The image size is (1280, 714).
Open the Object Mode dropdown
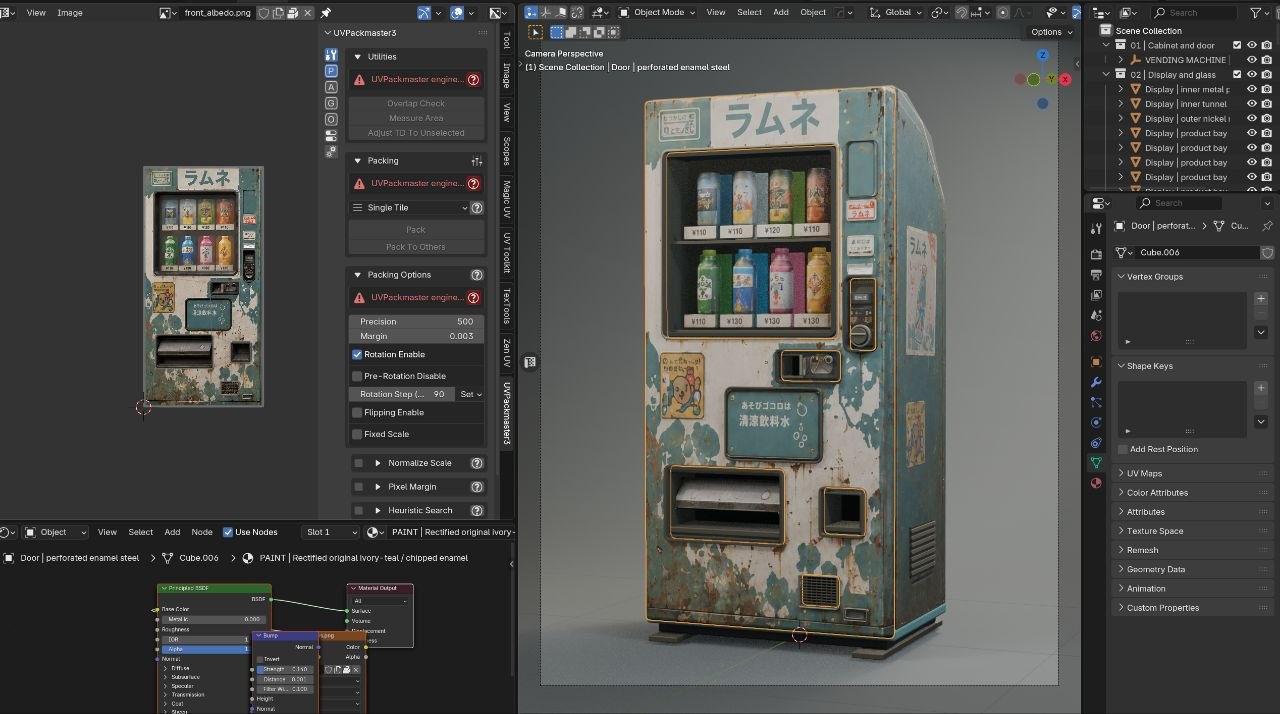point(658,12)
